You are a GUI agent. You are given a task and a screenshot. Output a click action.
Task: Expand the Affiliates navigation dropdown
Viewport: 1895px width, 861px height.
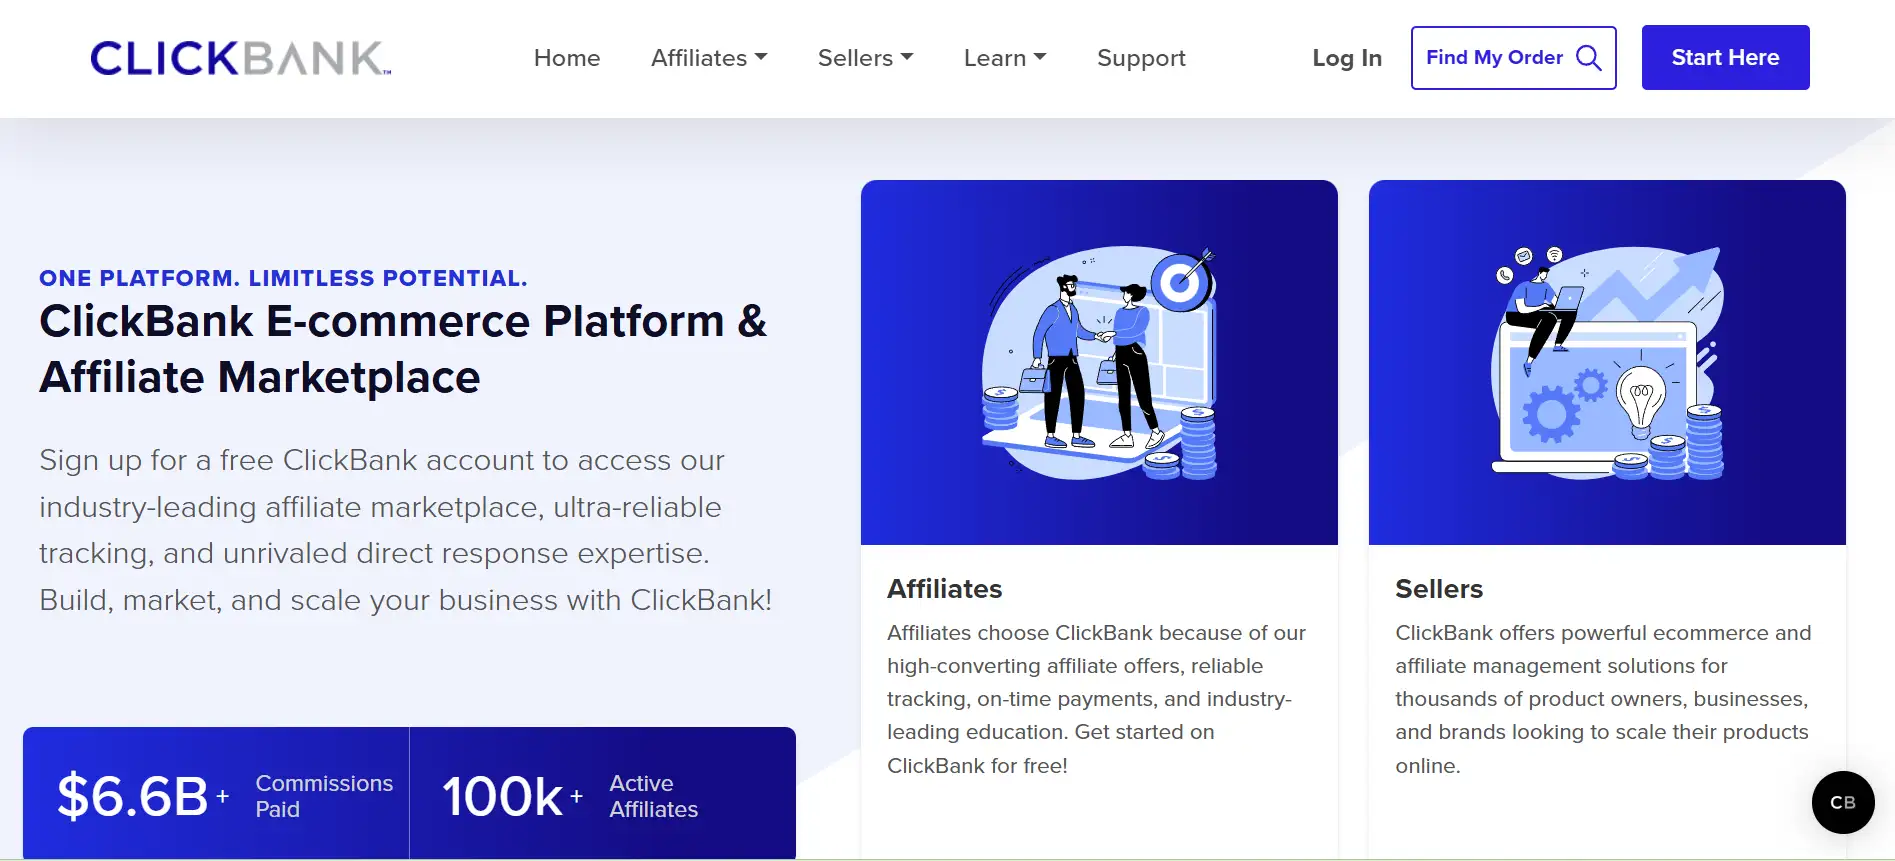[x=709, y=58]
